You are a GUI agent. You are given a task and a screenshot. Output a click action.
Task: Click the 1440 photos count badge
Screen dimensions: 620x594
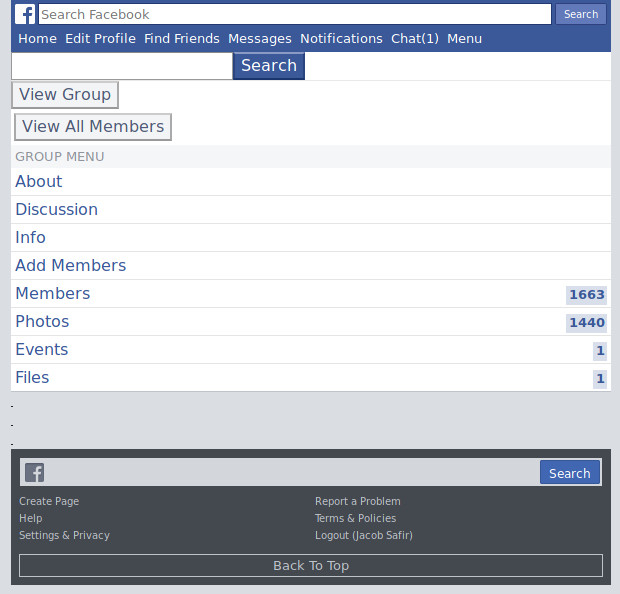click(586, 323)
